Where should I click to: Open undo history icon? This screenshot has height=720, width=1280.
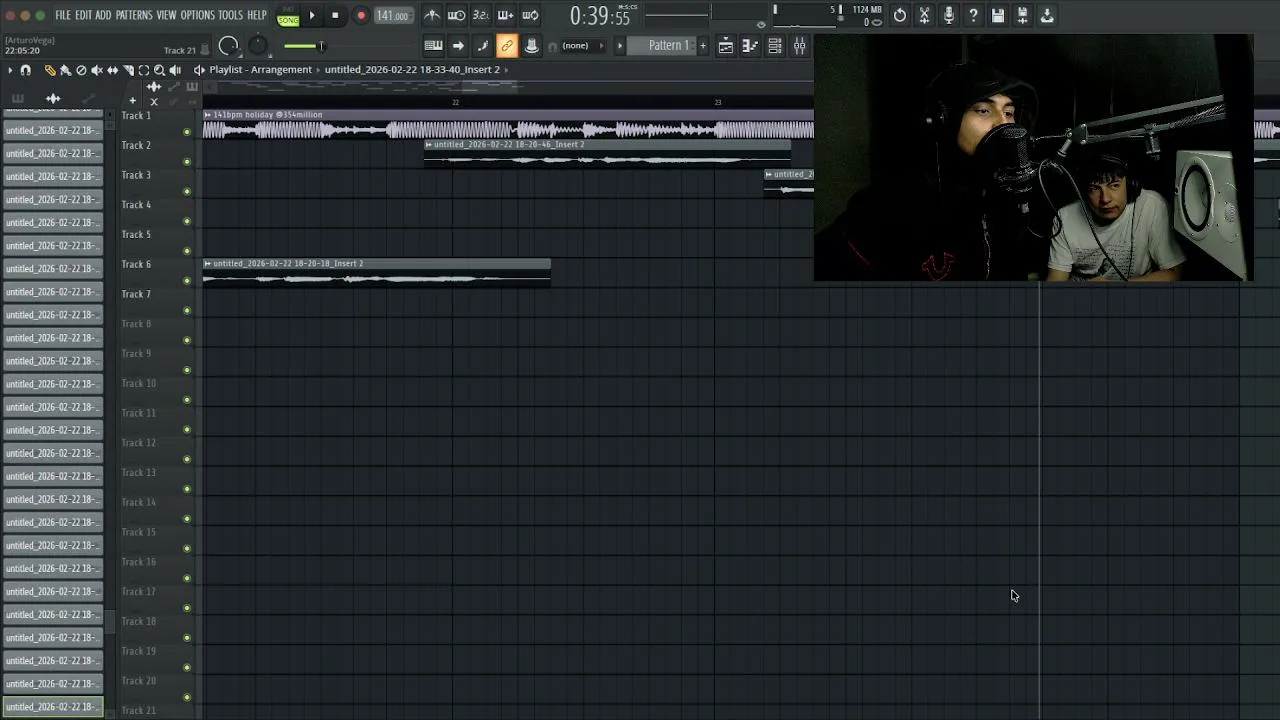(x=900, y=15)
